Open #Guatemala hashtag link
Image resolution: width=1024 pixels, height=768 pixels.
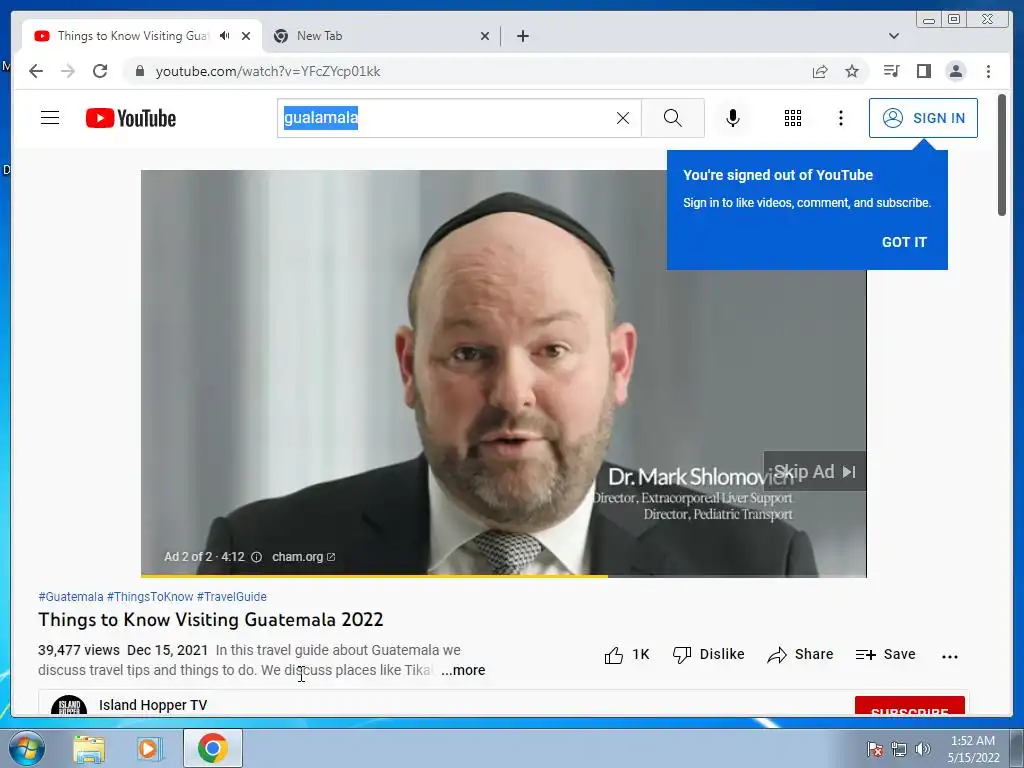point(71,597)
